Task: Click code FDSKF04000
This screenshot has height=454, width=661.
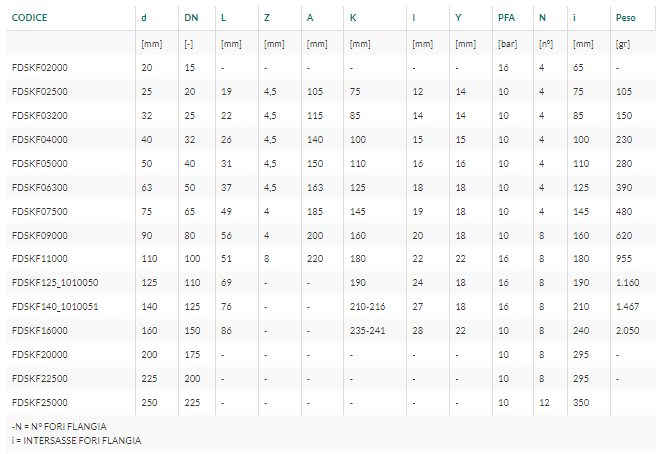Action: tap(40, 140)
